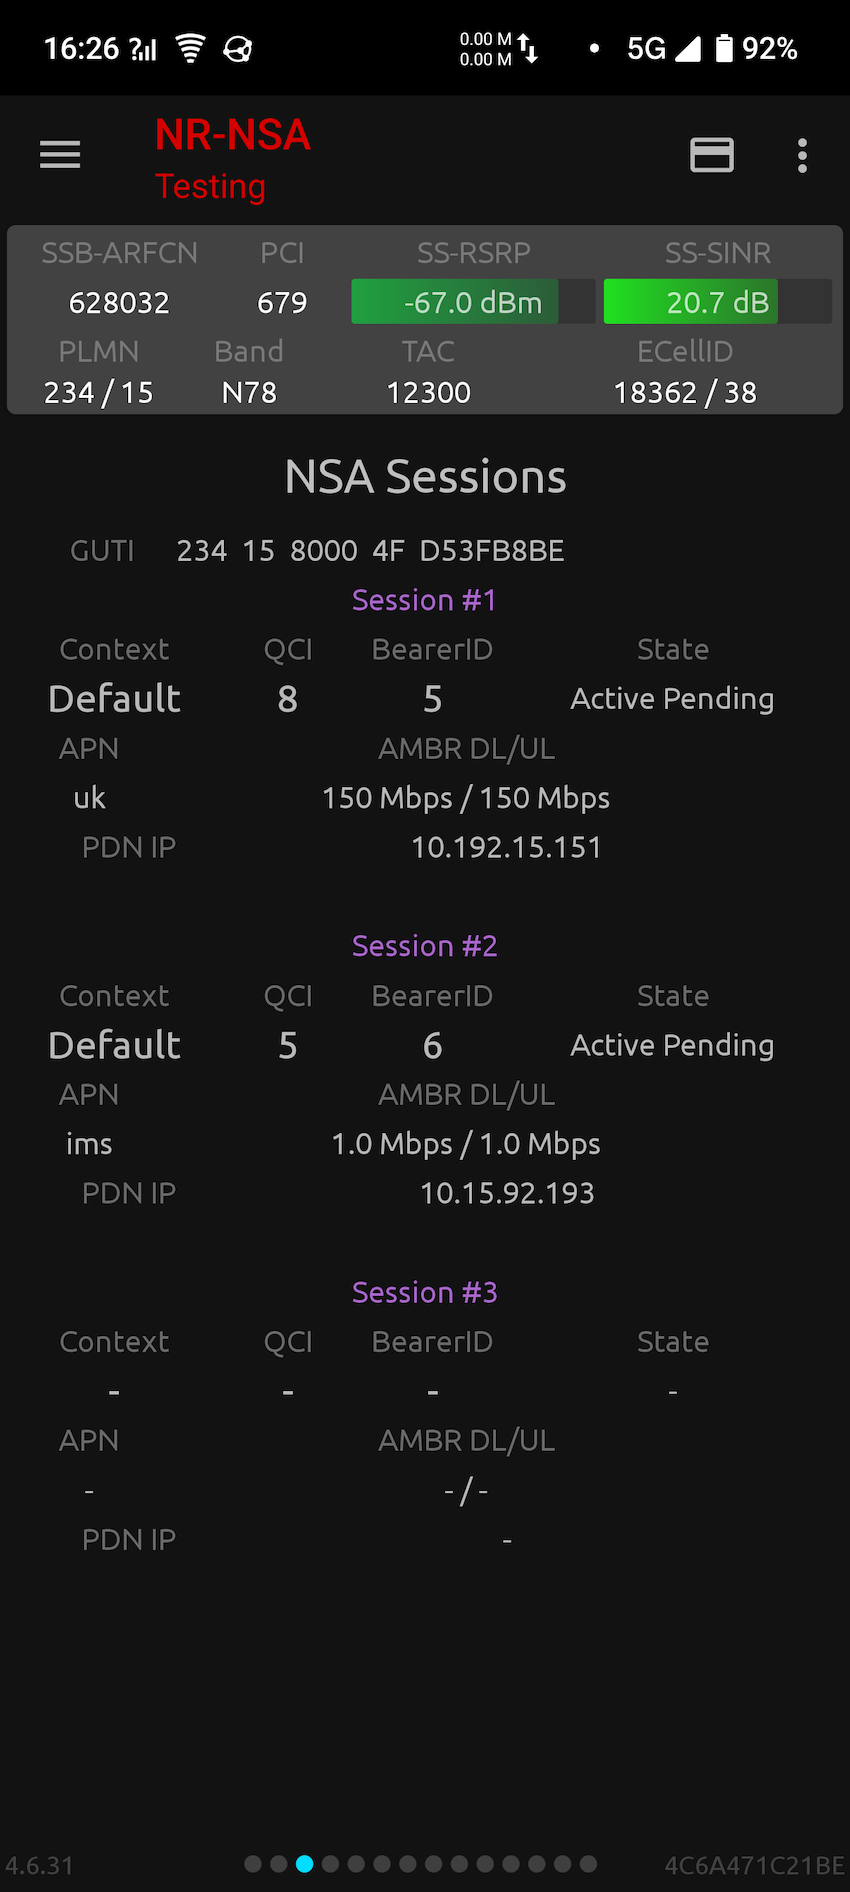Screen dimensions: 850x1892
Task: Select the Session #2 header
Action: click(x=424, y=946)
